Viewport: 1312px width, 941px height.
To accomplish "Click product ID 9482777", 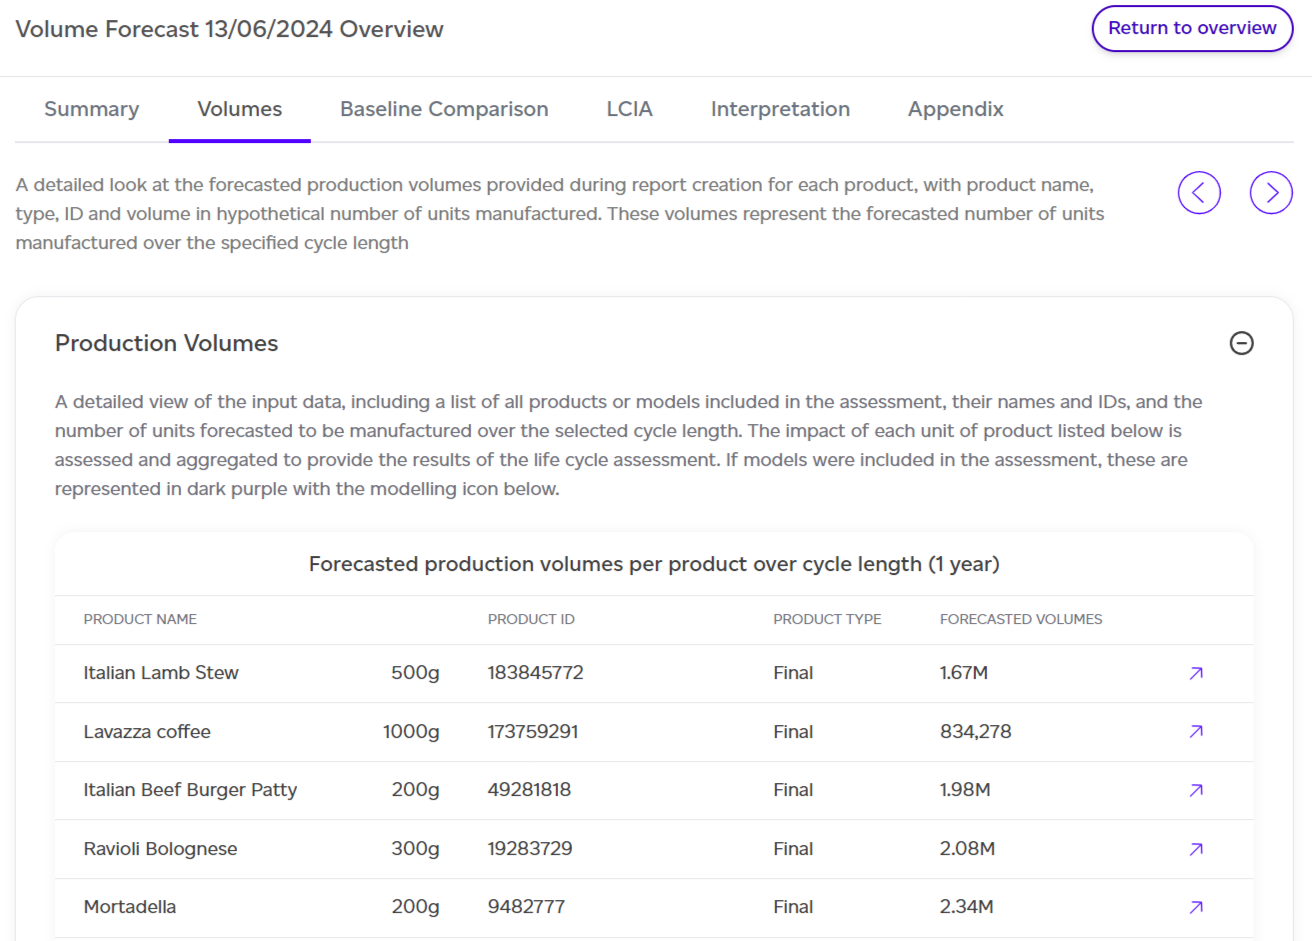I will point(526,907).
